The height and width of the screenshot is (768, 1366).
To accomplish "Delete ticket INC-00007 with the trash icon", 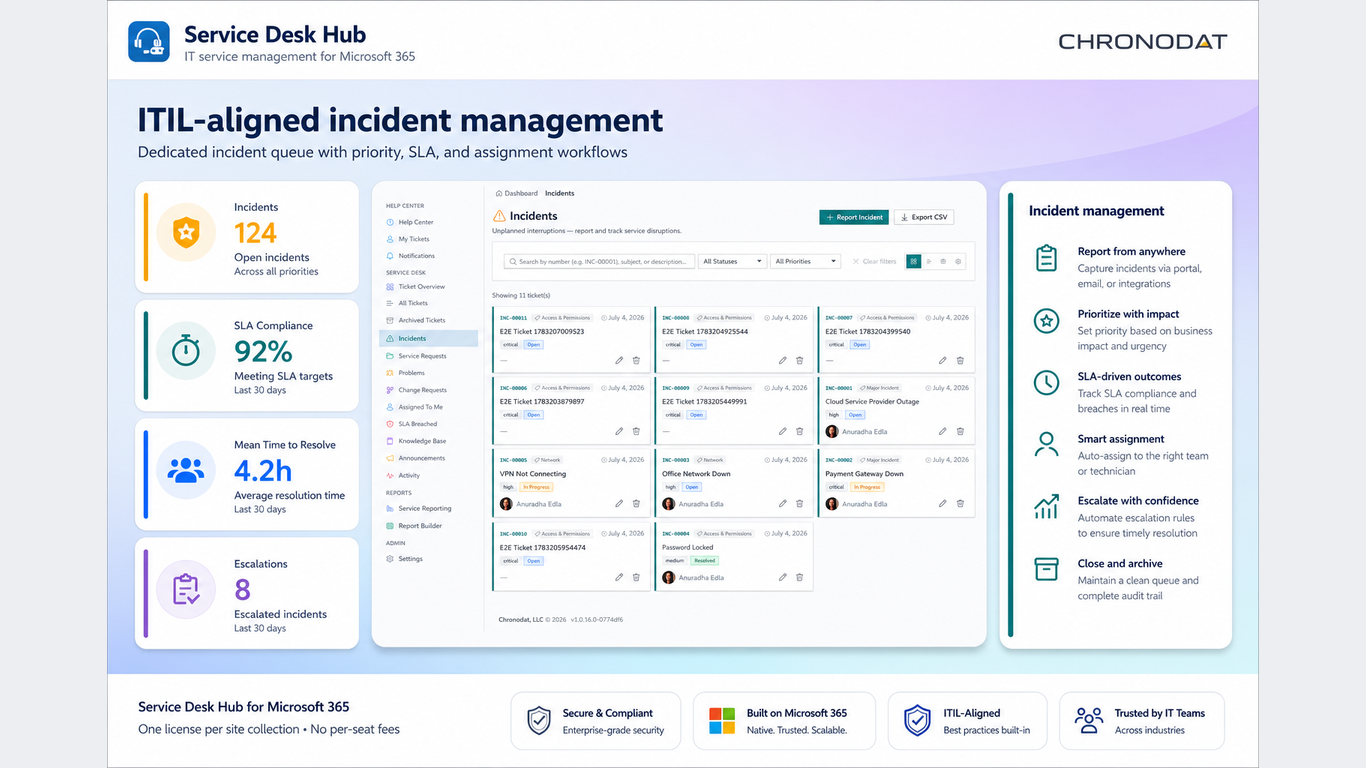I will coord(960,360).
